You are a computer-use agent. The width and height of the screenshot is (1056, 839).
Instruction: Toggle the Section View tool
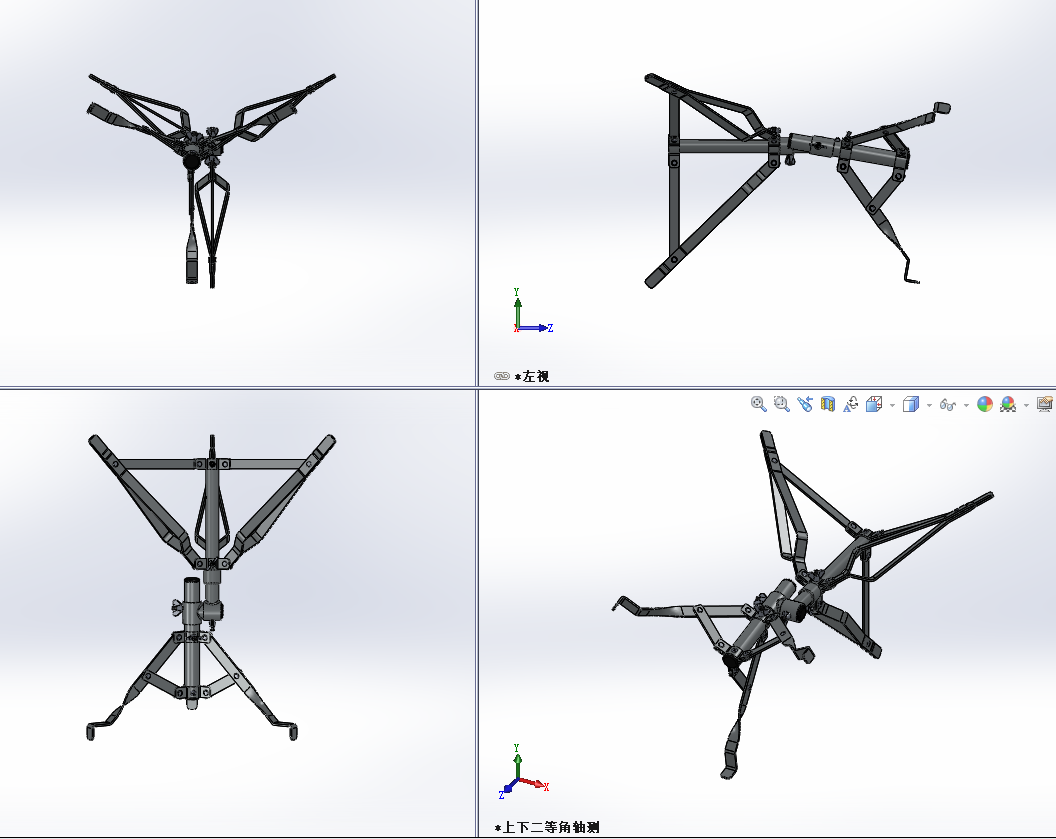(x=828, y=404)
